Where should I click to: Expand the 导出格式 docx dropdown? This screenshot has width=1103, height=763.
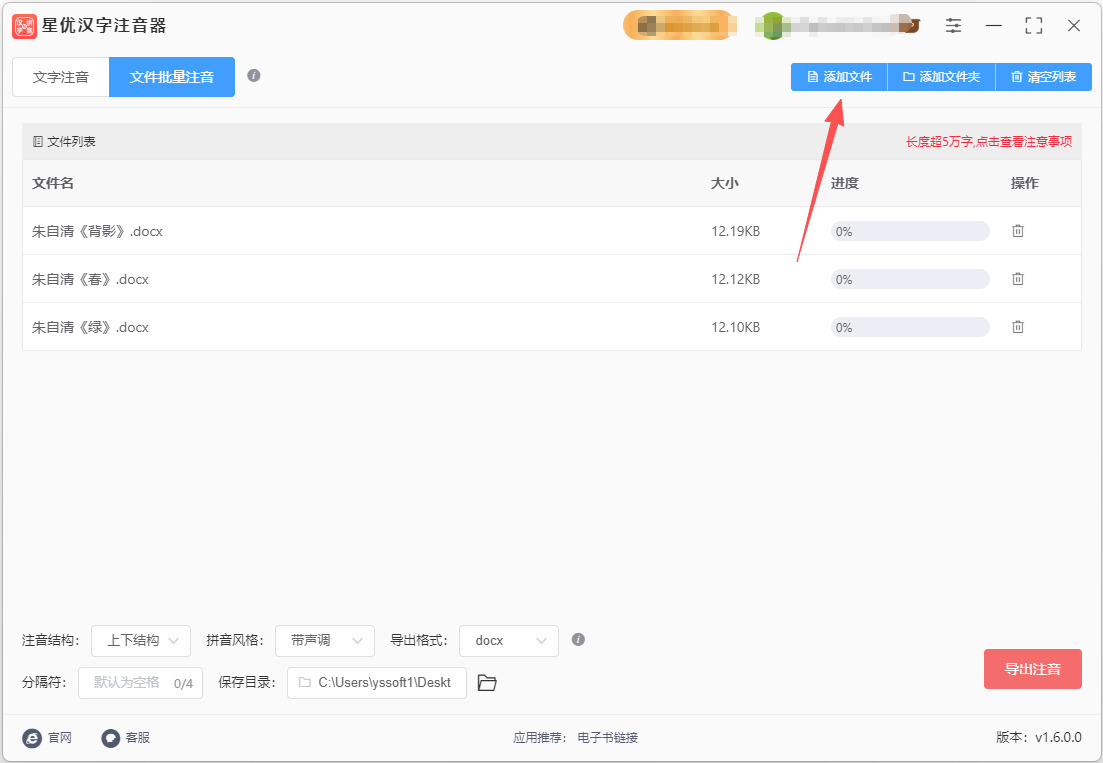coord(509,641)
